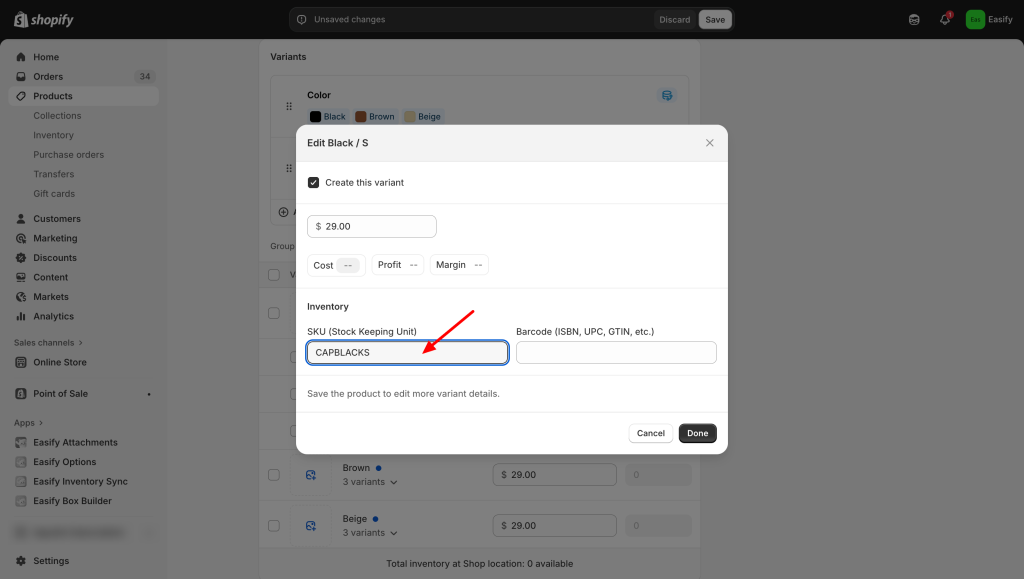Image resolution: width=1024 pixels, height=579 pixels.
Task: Go to Analytics in the sidebar
Action: pyautogui.click(x=53, y=316)
